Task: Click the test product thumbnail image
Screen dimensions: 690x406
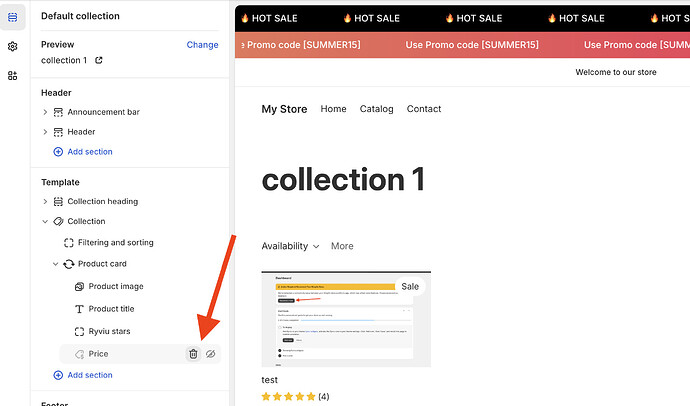Action: click(x=345, y=319)
